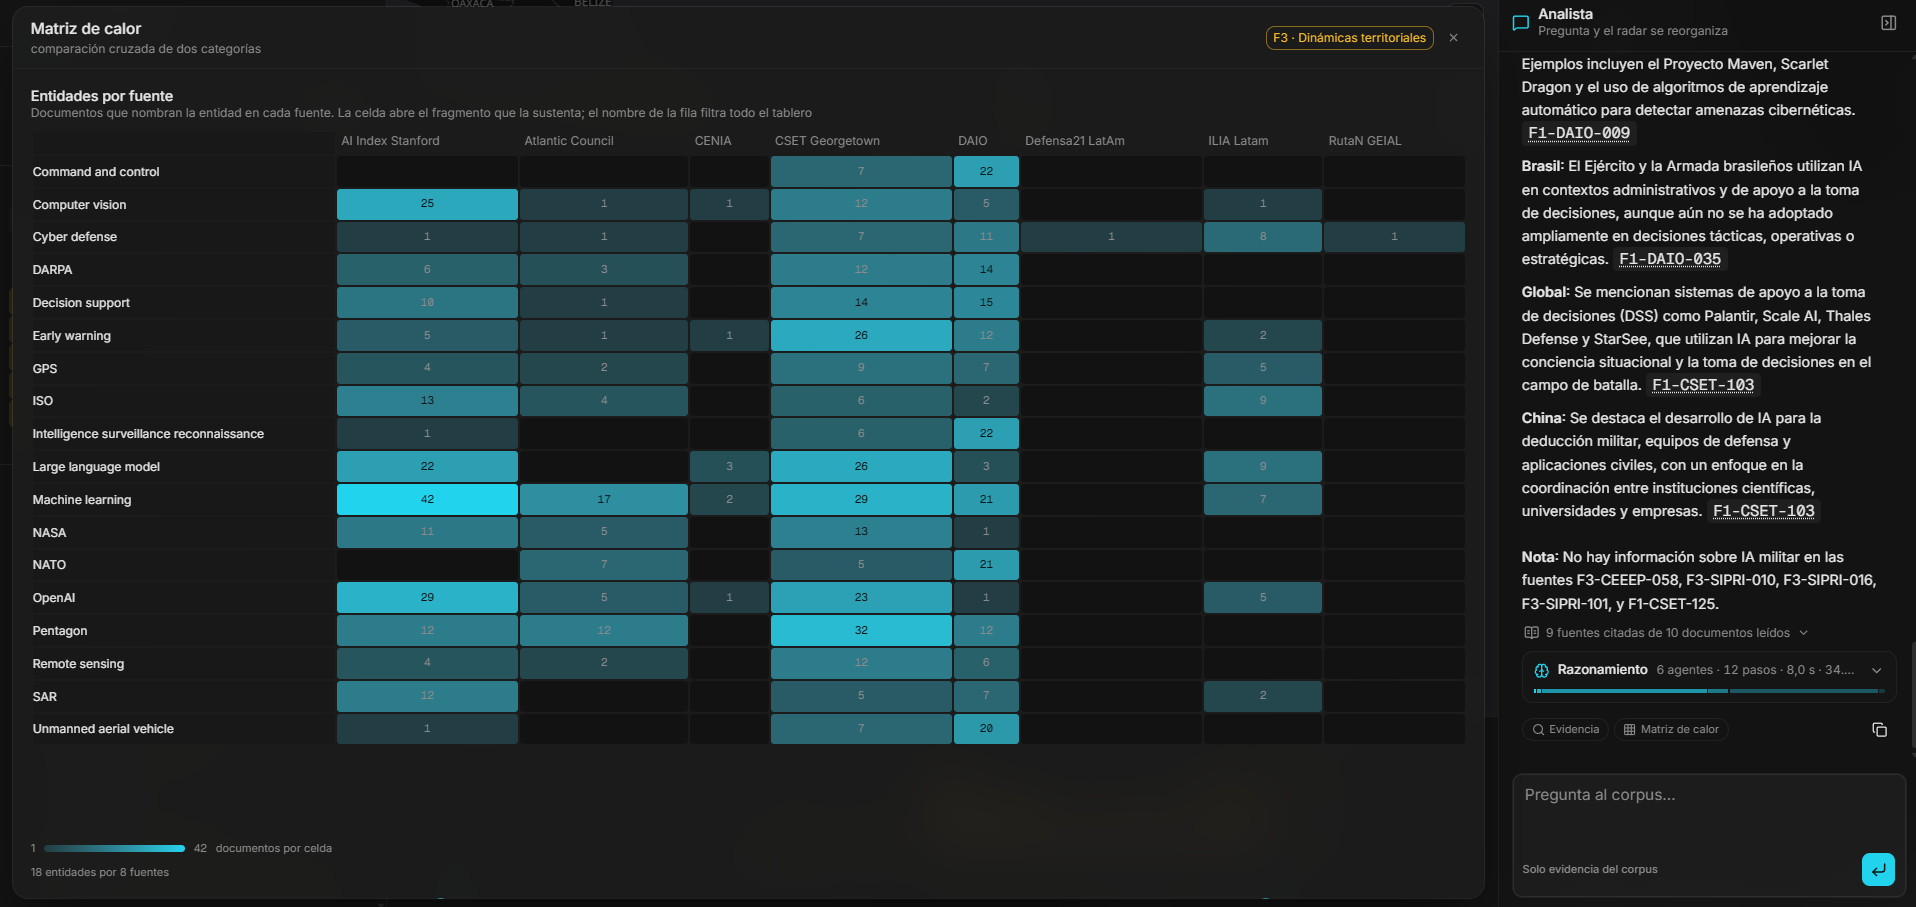Screen dimensions: 1916x907
Task: Copy the analyst answer
Action: tap(1879, 730)
